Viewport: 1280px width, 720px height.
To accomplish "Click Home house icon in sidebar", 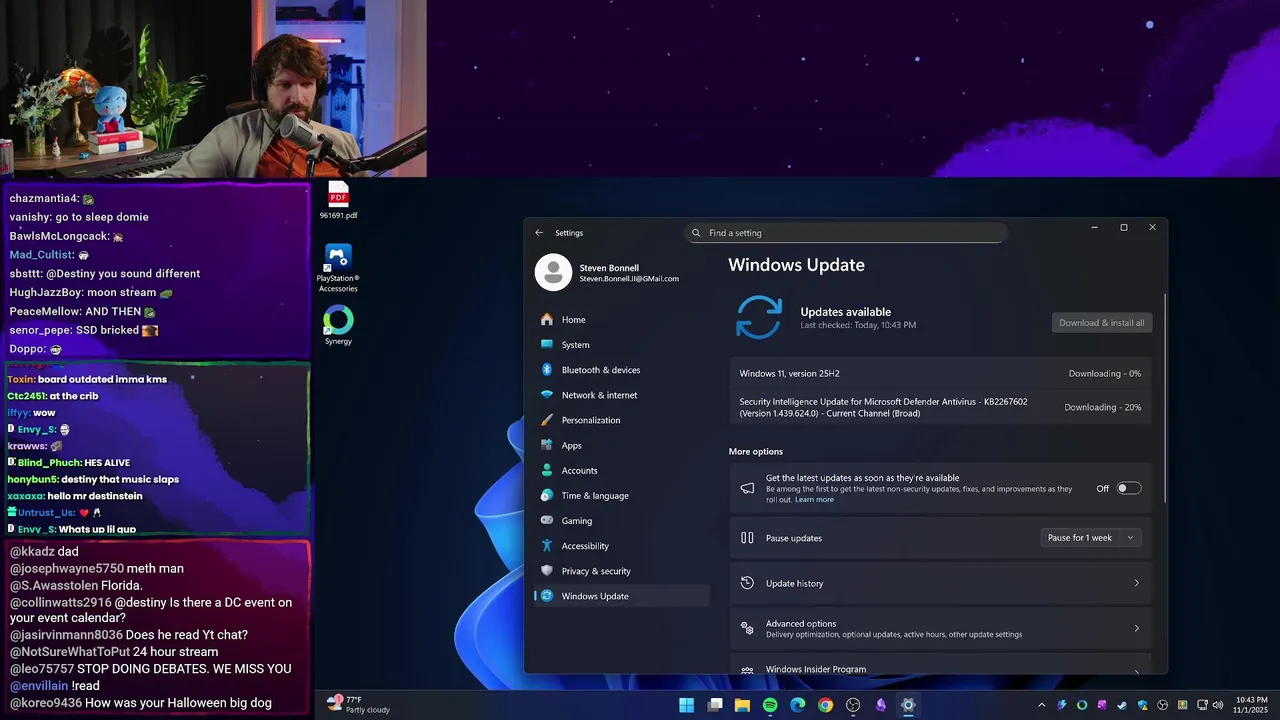I will (547, 320).
